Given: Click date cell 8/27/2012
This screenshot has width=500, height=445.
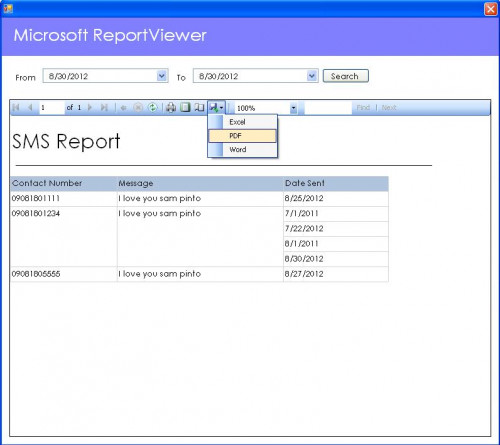Looking at the screenshot, I should pos(336,274).
